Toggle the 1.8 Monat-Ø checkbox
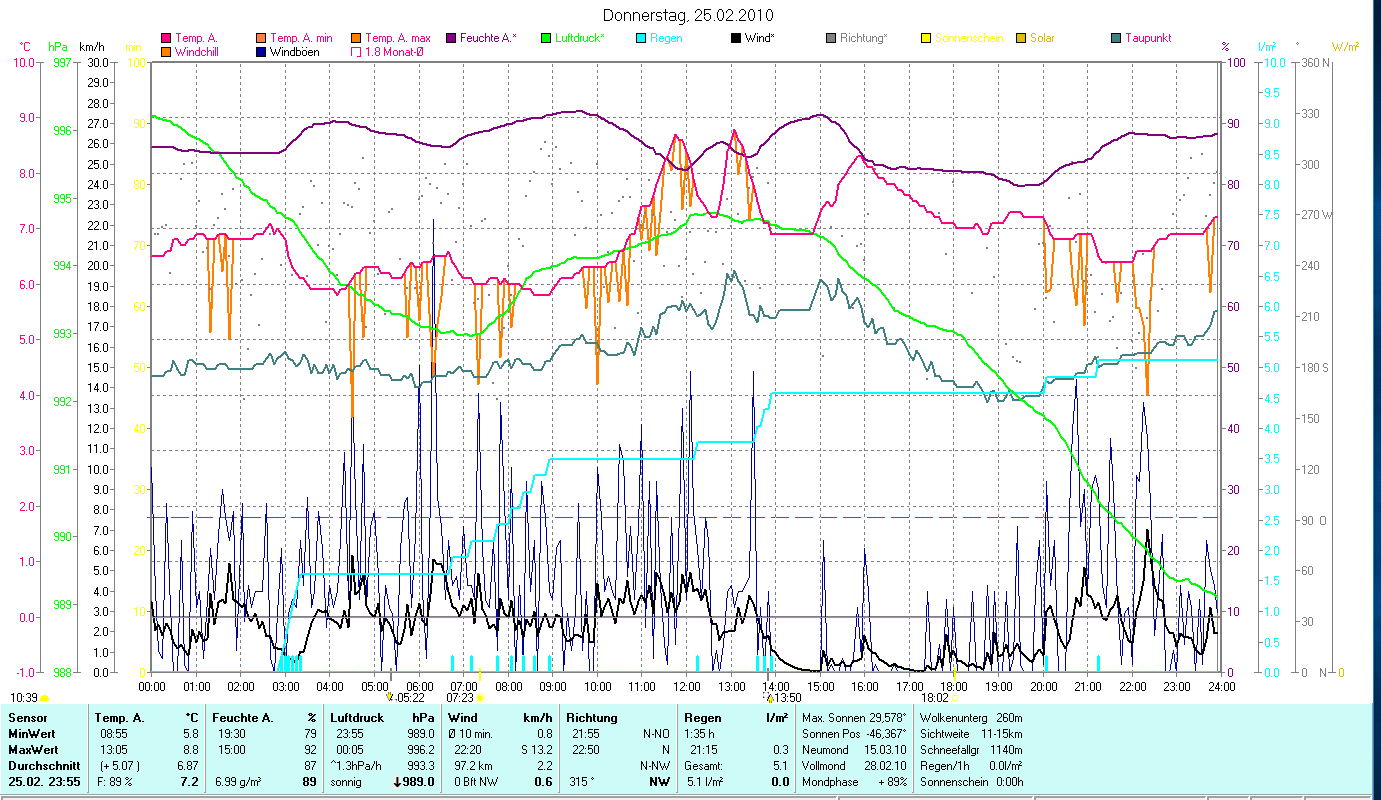Image resolution: width=1381 pixels, height=800 pixels. click(x=356, y=52)
